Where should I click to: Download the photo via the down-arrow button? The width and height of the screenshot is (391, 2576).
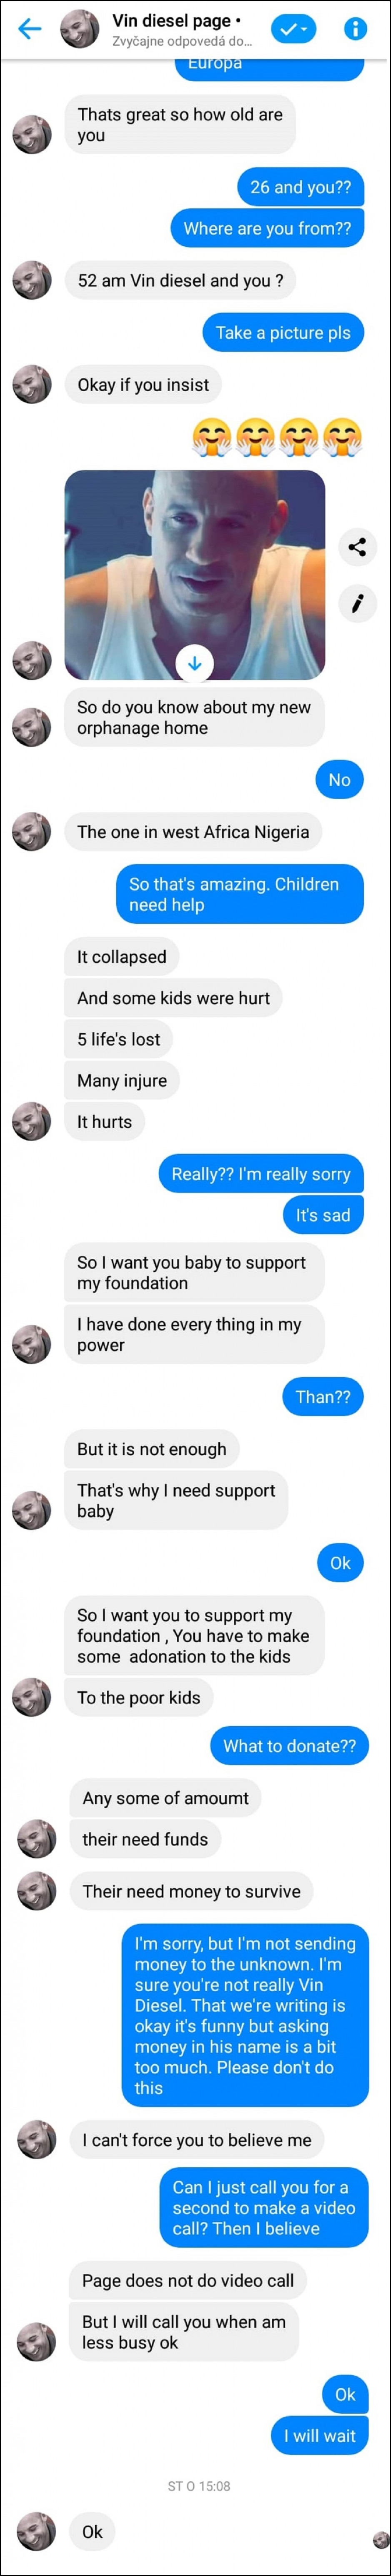(195, 663)
